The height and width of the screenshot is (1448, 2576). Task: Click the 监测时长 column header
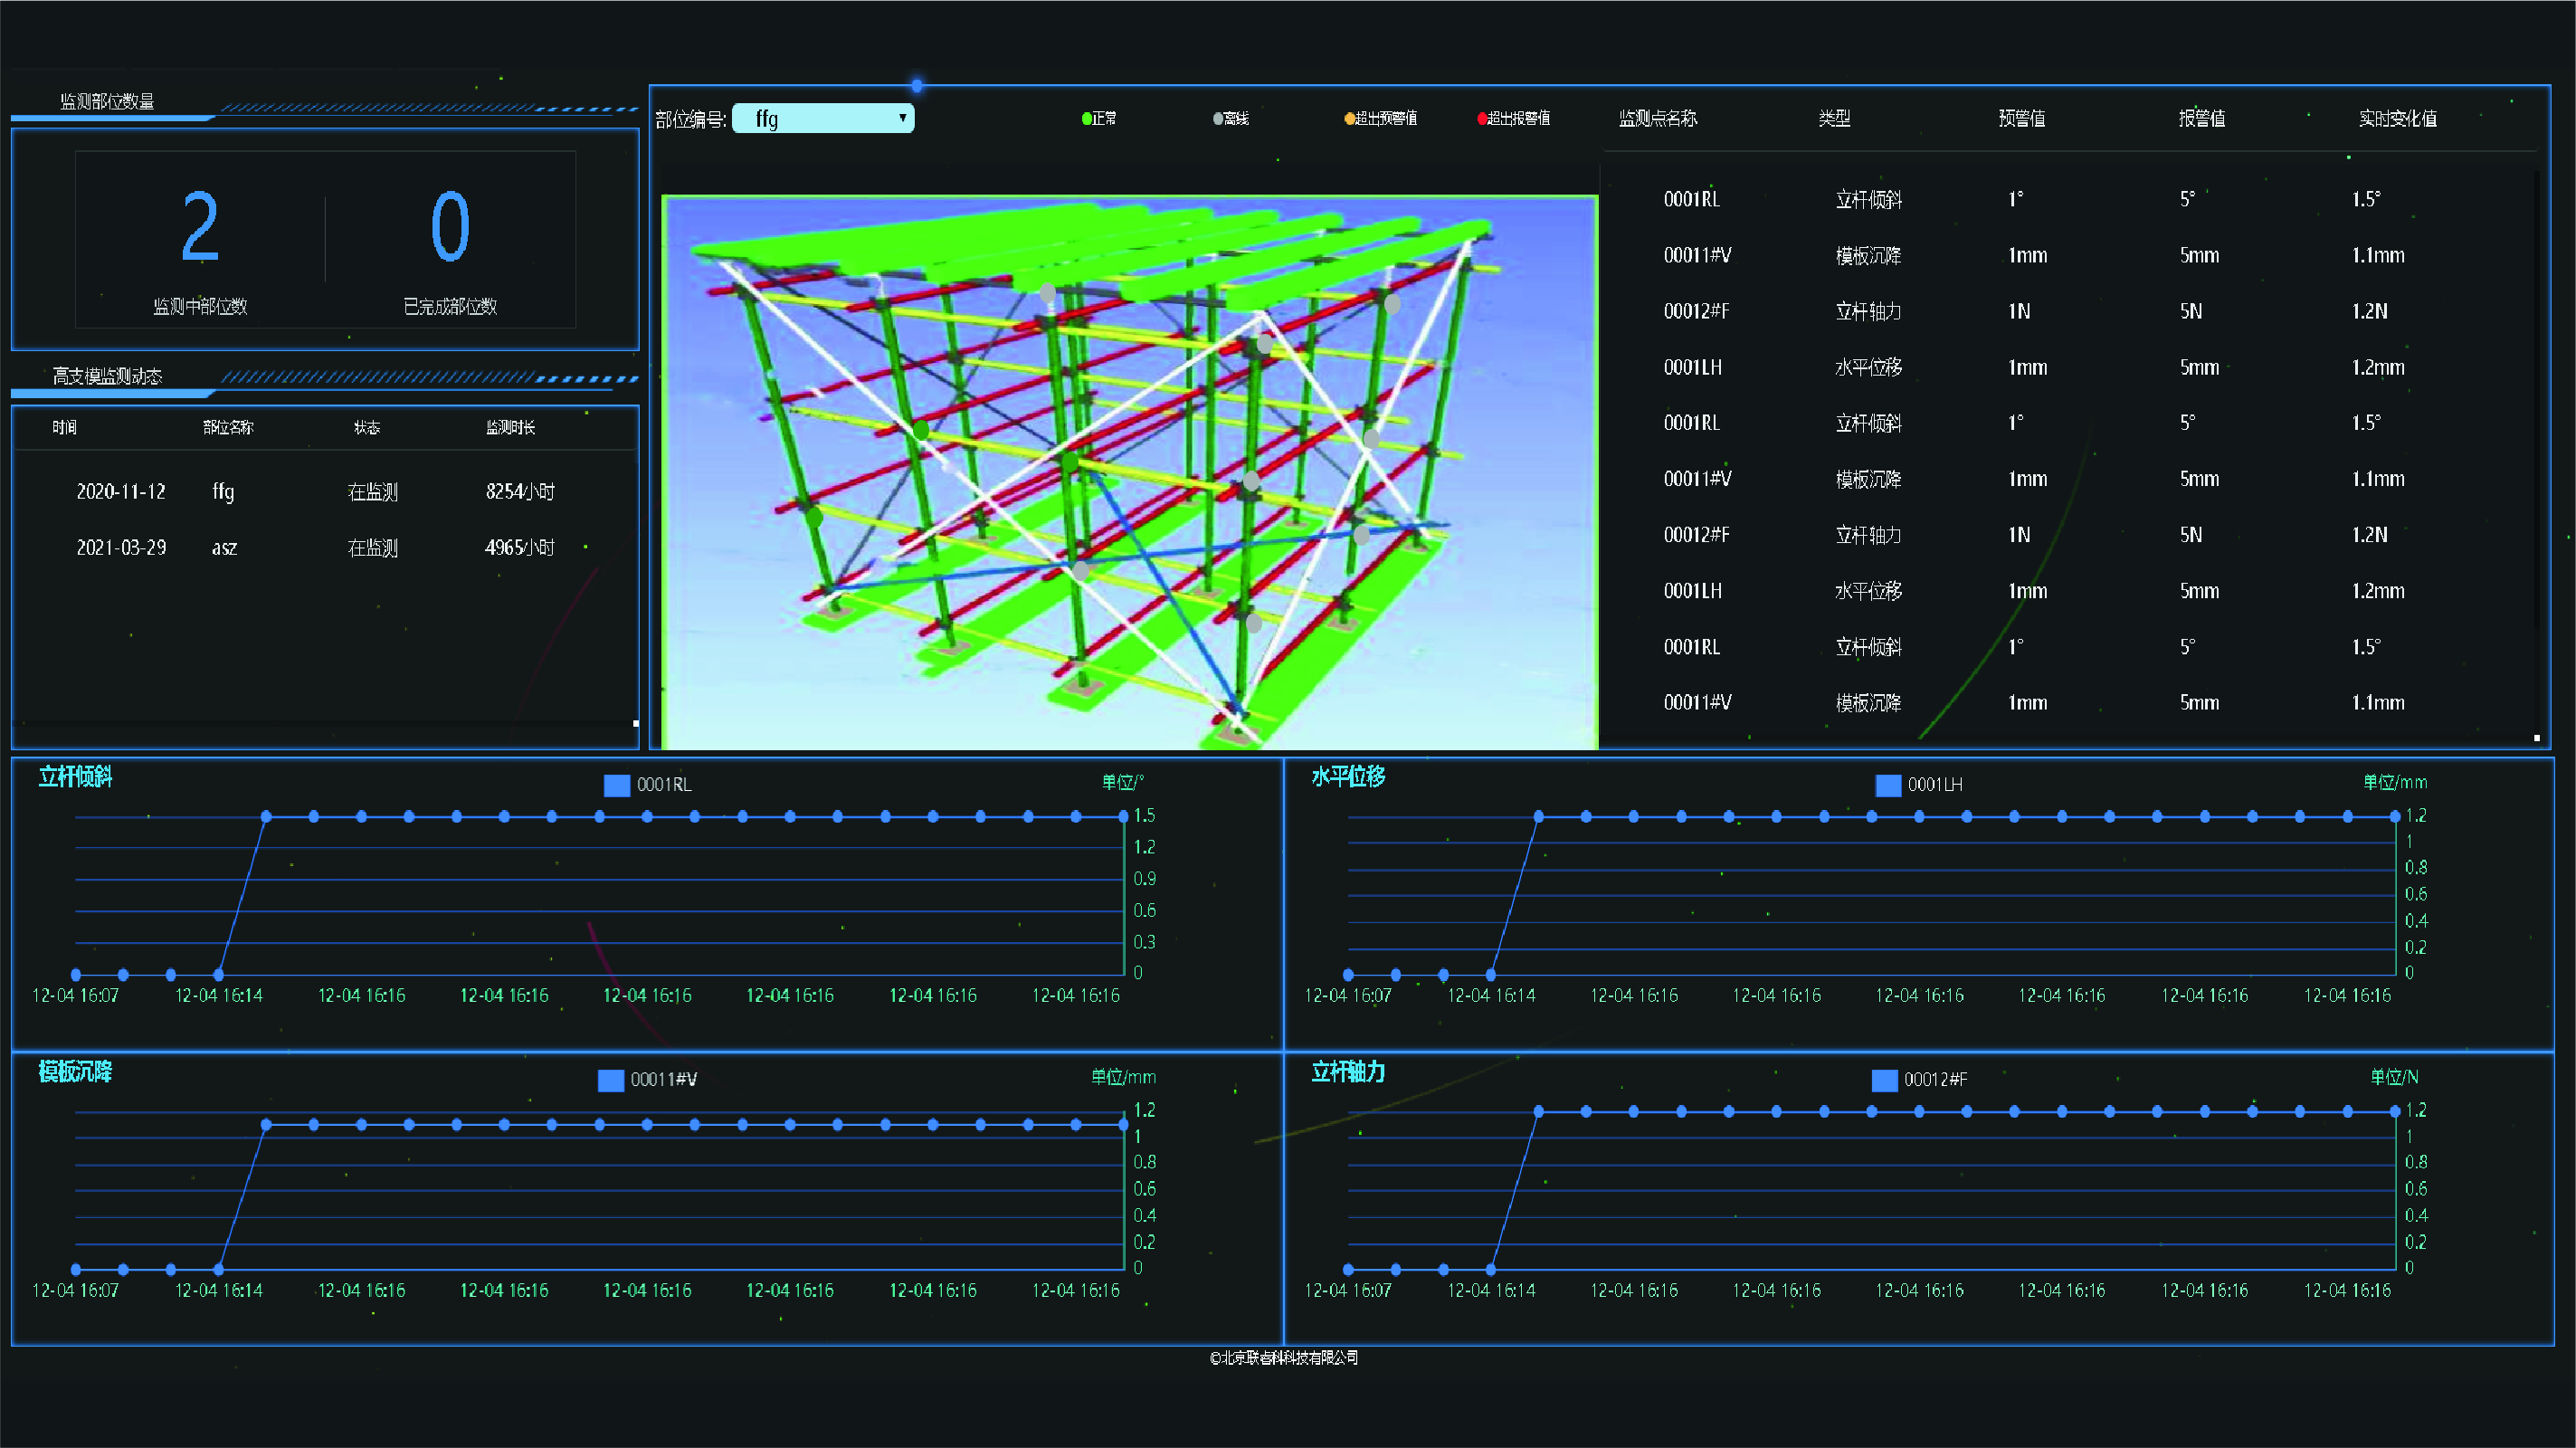[510, 427]
